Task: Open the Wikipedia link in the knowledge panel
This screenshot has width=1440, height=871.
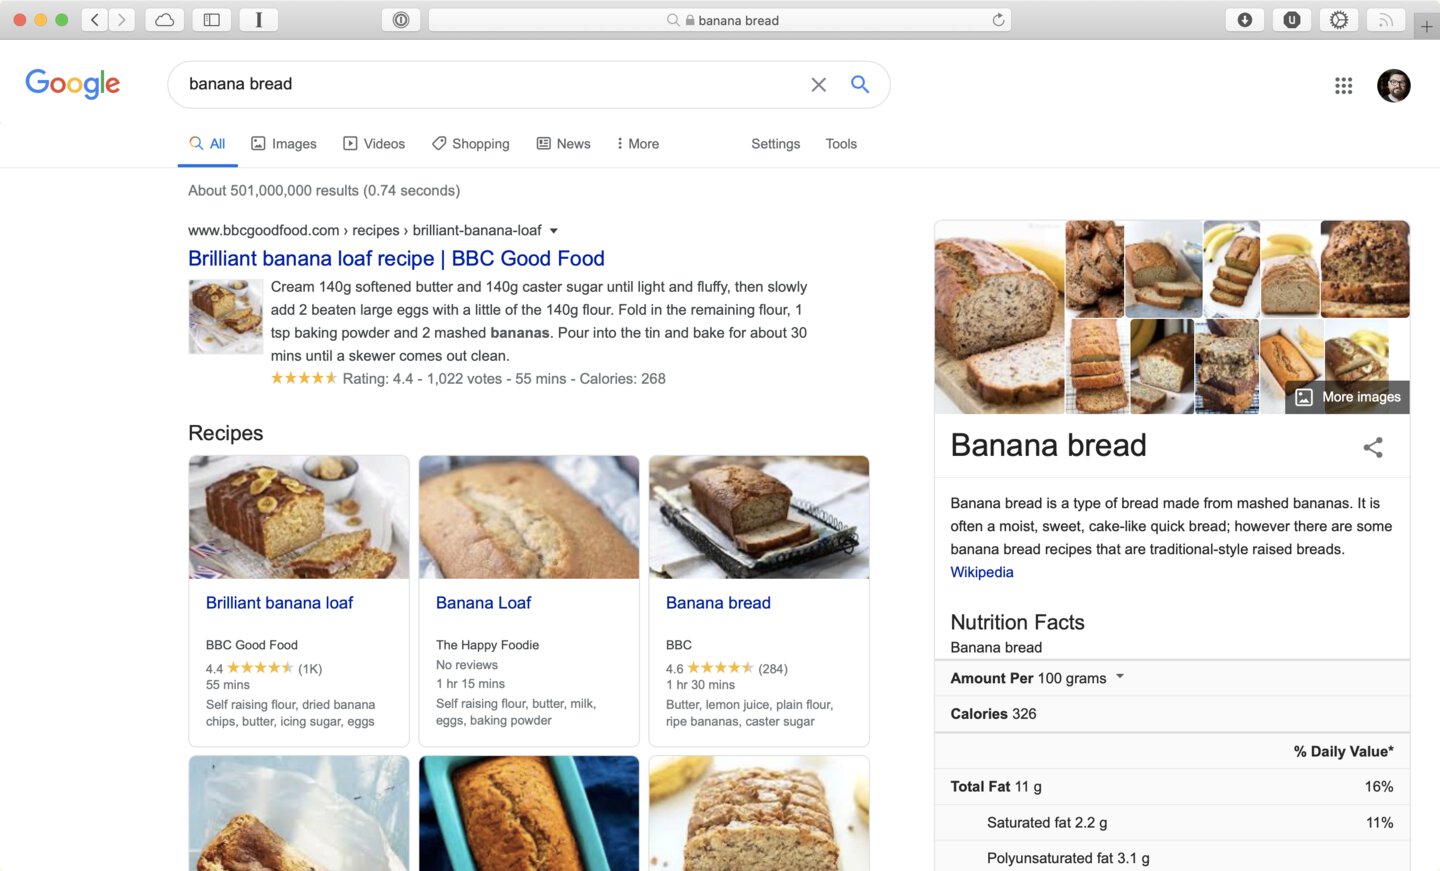Action: [982, 572]
